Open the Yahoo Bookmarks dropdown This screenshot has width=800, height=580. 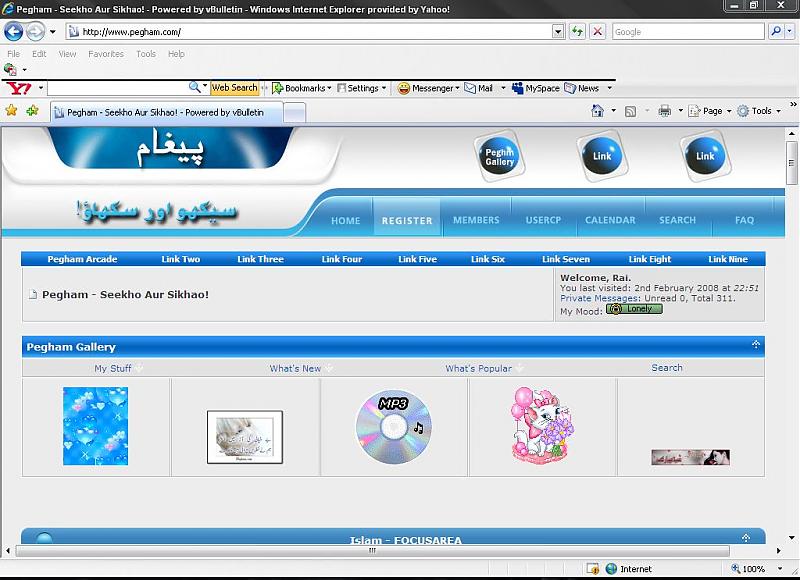pyautogui.click(x=302, y=88)
